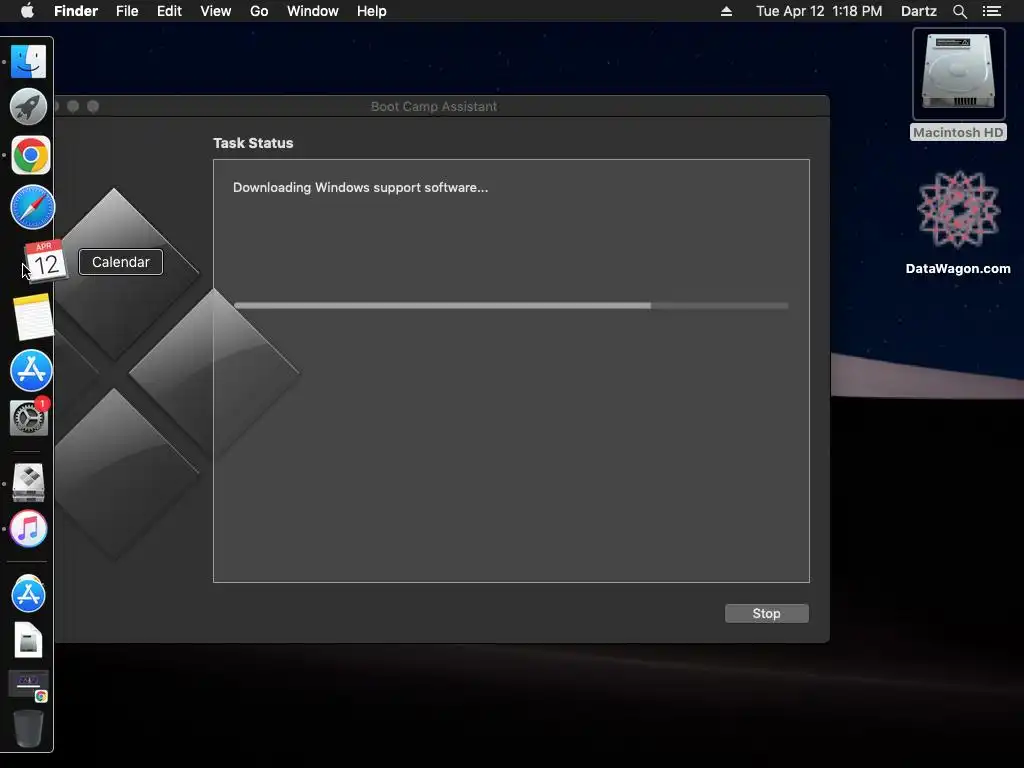Screen dimensions: 1024x768
Task: Click the Calendar tooltip label
Action: point(121,262)
